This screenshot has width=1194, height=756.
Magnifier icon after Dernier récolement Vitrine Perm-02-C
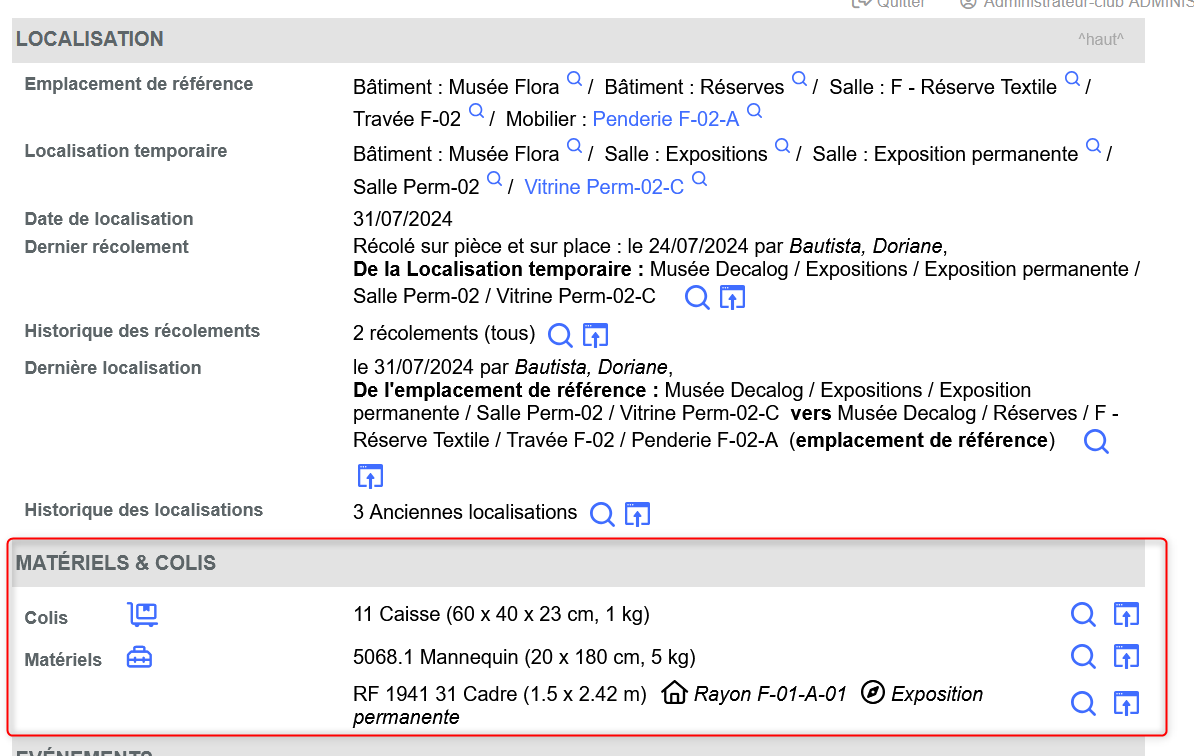click(x=697, y=297)
